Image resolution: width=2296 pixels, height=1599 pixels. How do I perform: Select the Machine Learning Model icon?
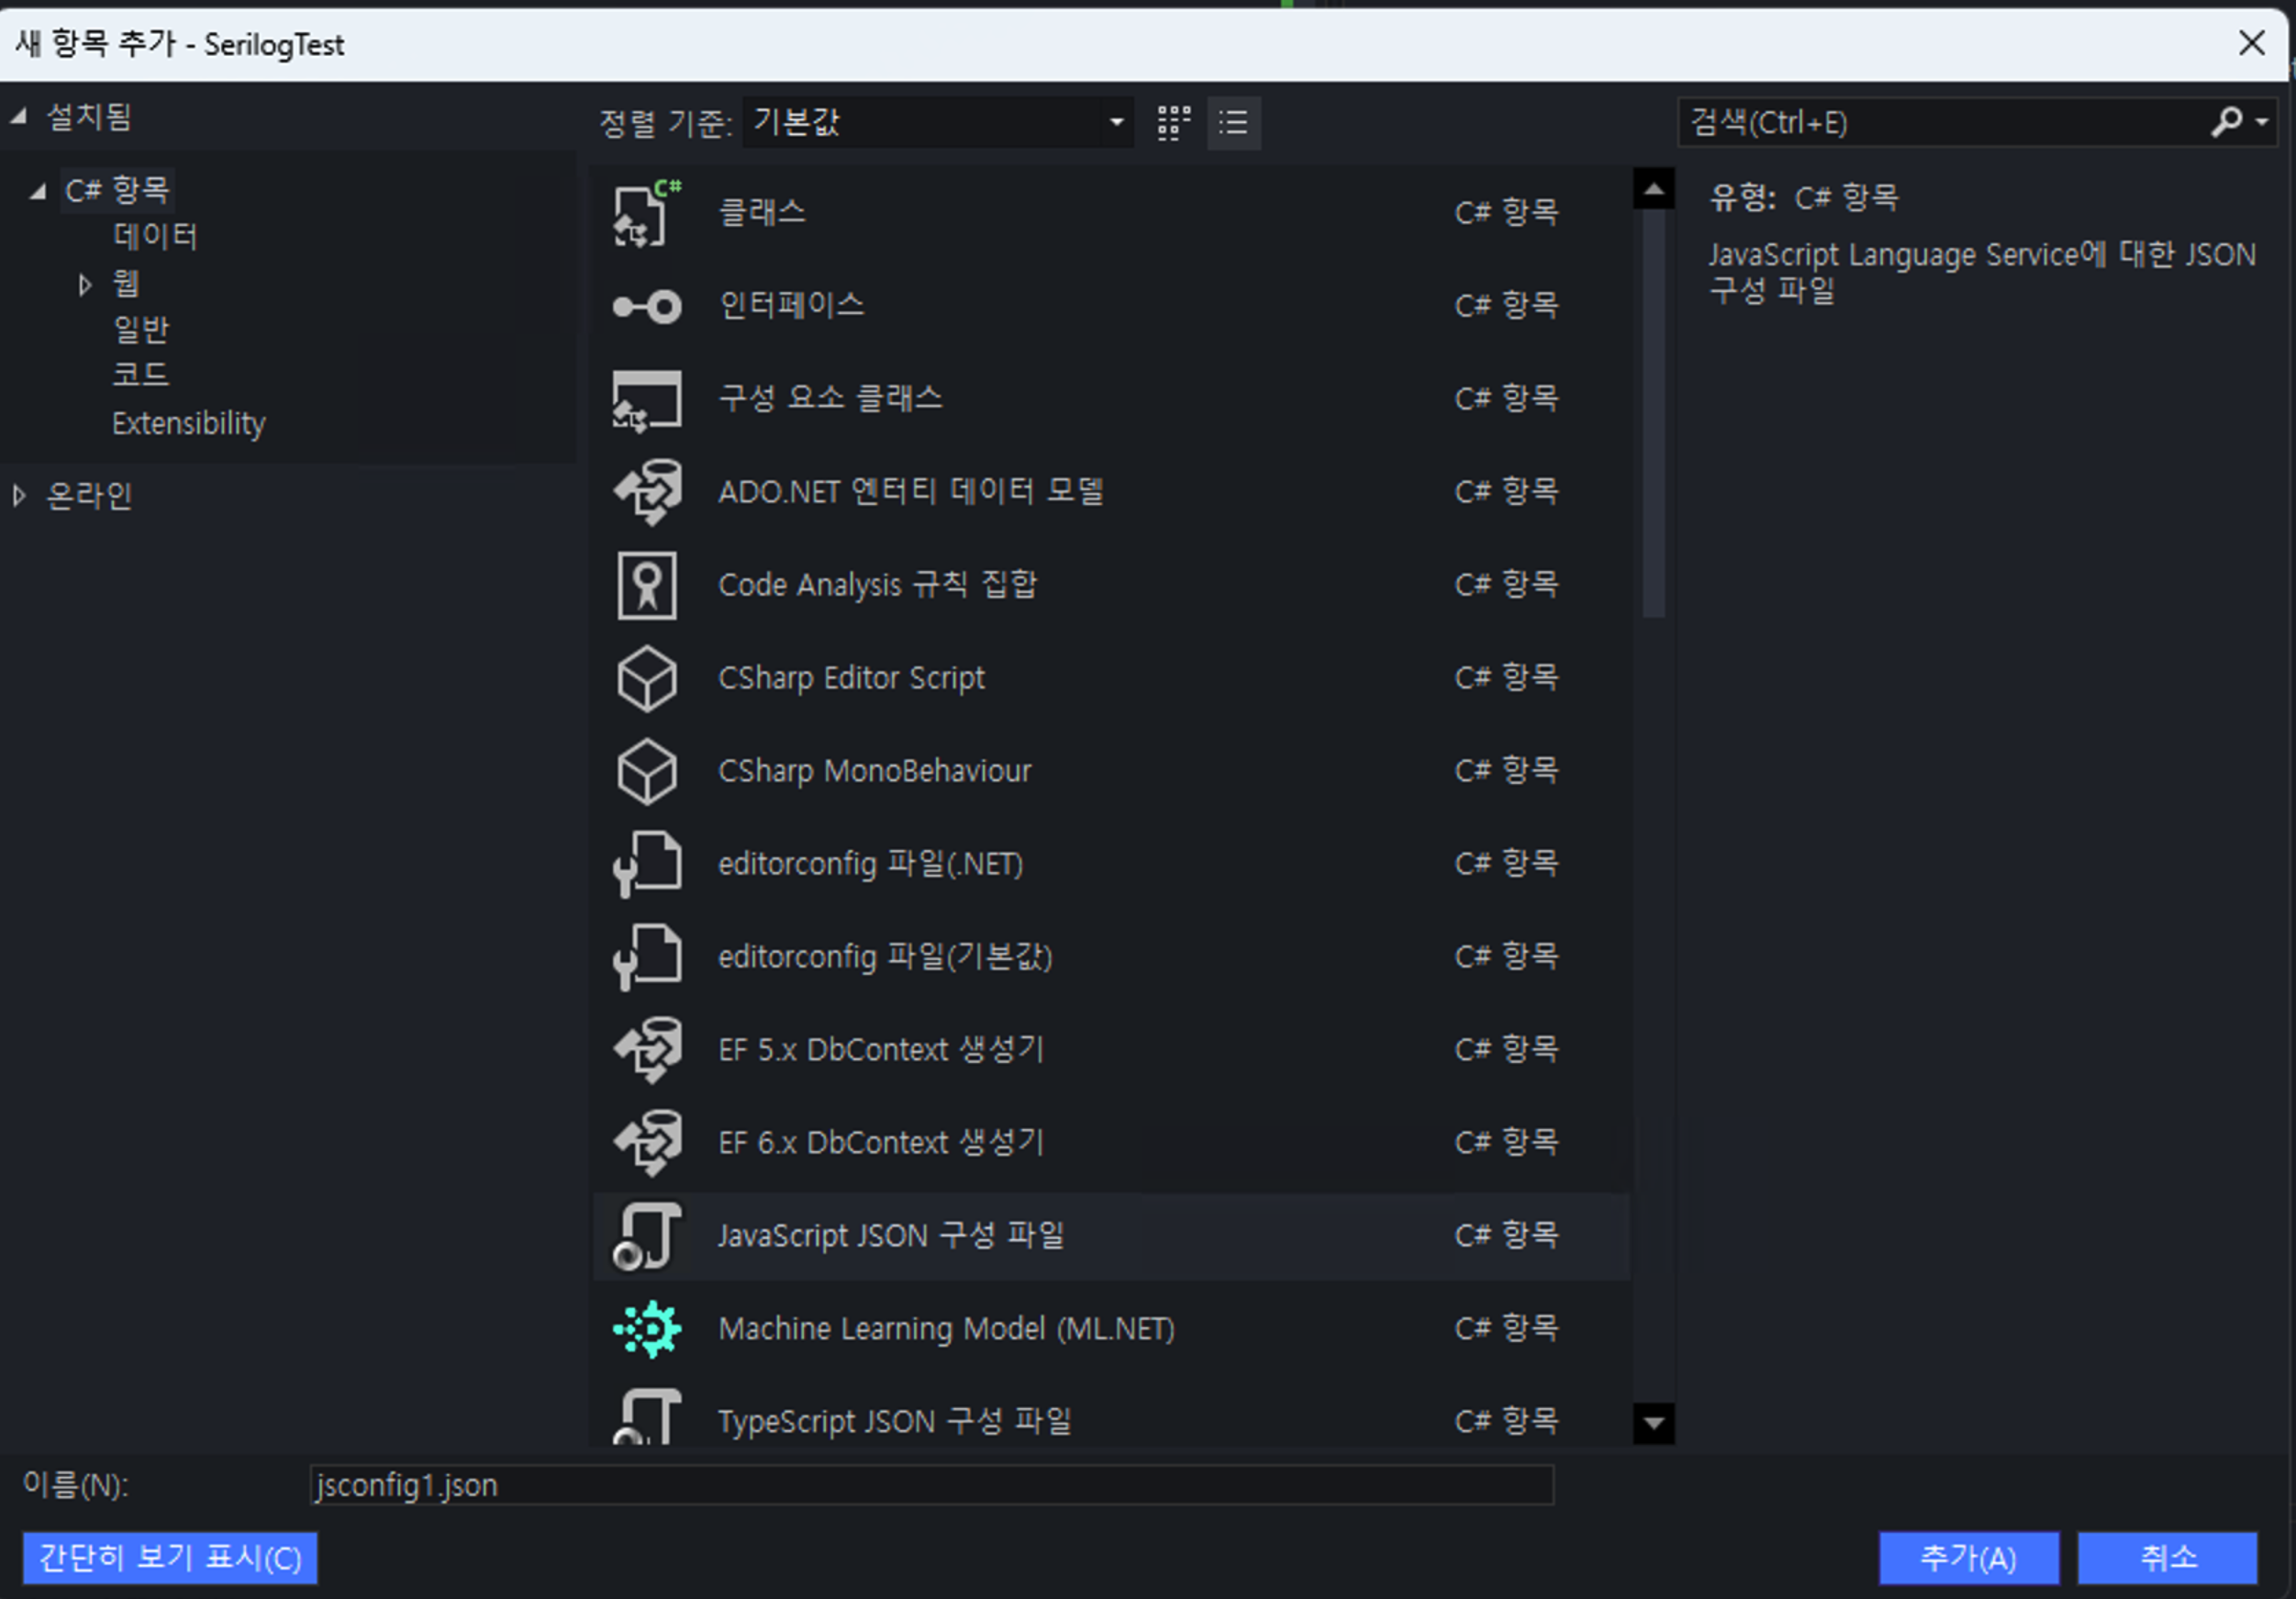646,1329
